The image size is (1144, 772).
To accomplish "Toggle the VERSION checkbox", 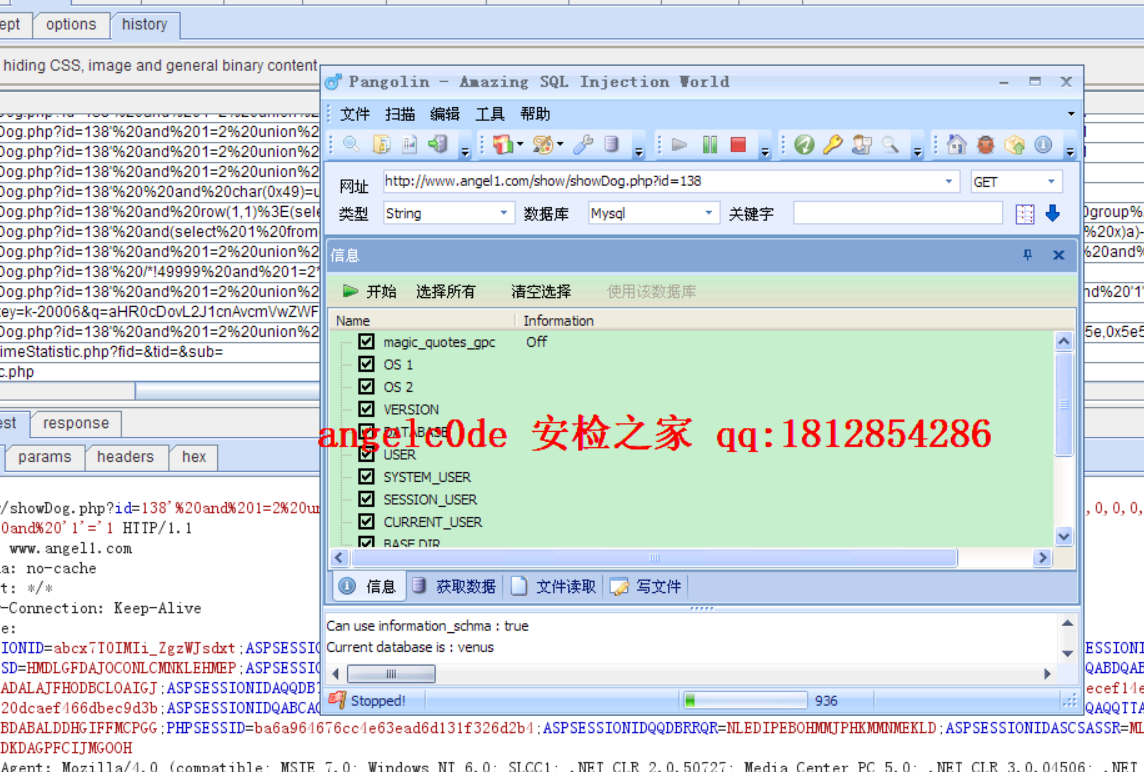I will [x=366, y=409].
